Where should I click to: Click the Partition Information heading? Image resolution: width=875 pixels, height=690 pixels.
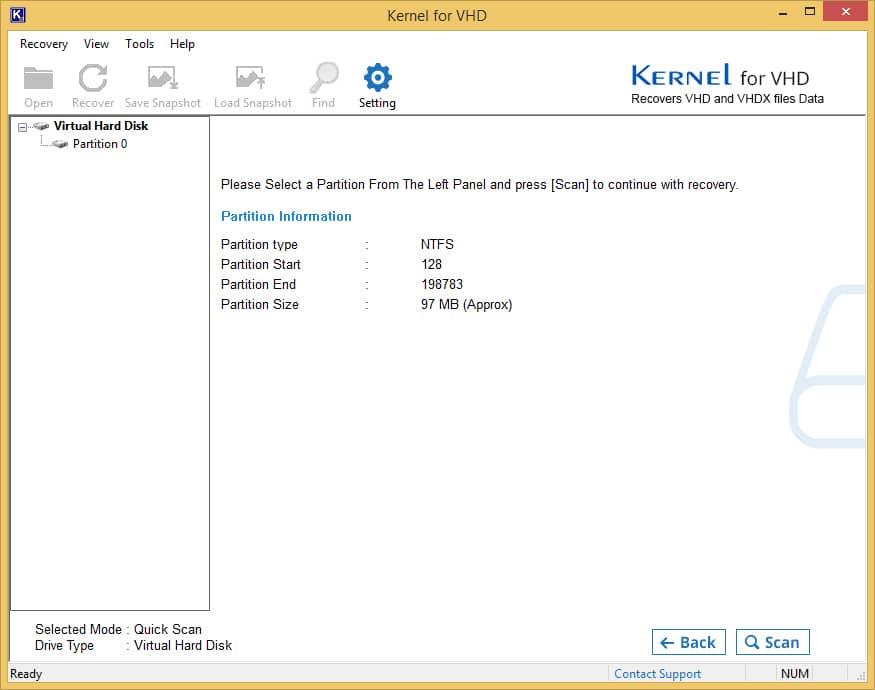(286, 217)
